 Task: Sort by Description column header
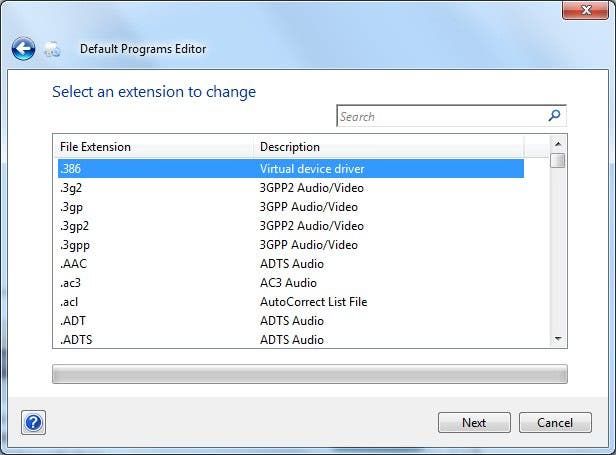(389, 147)
